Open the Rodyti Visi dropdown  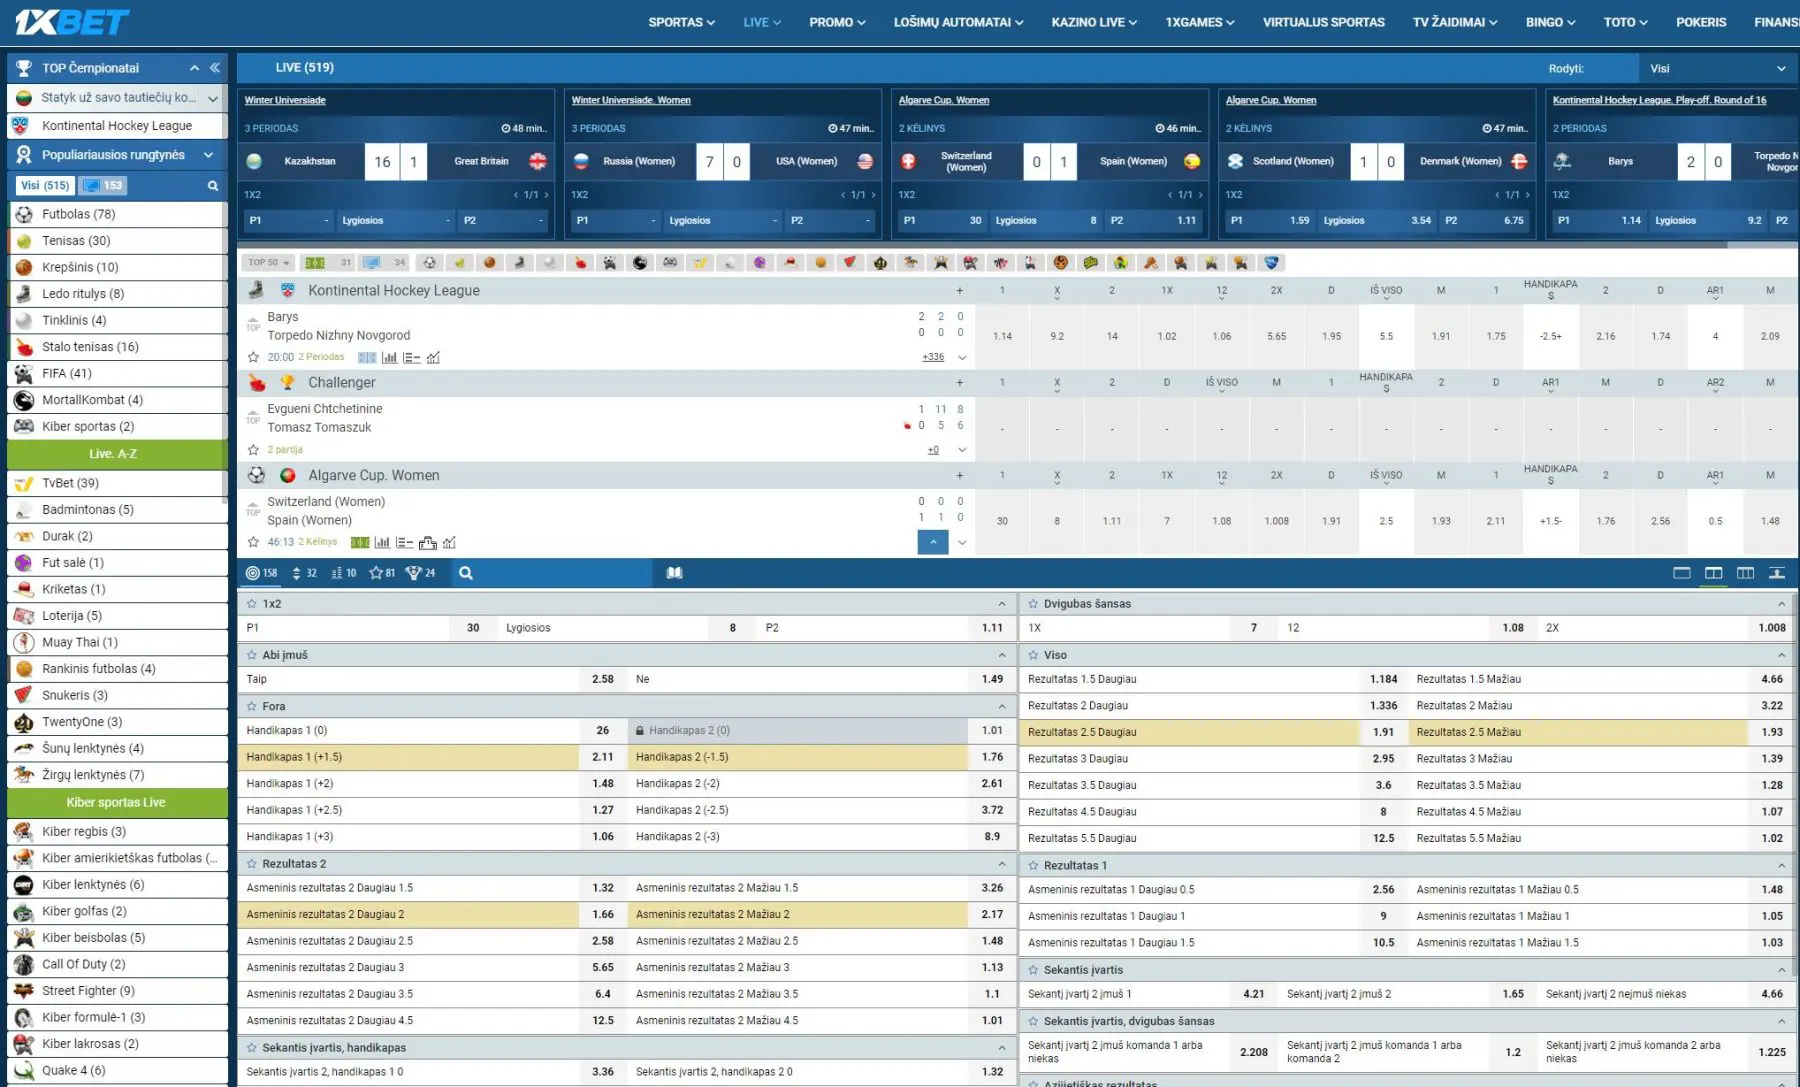point(1717,68)
